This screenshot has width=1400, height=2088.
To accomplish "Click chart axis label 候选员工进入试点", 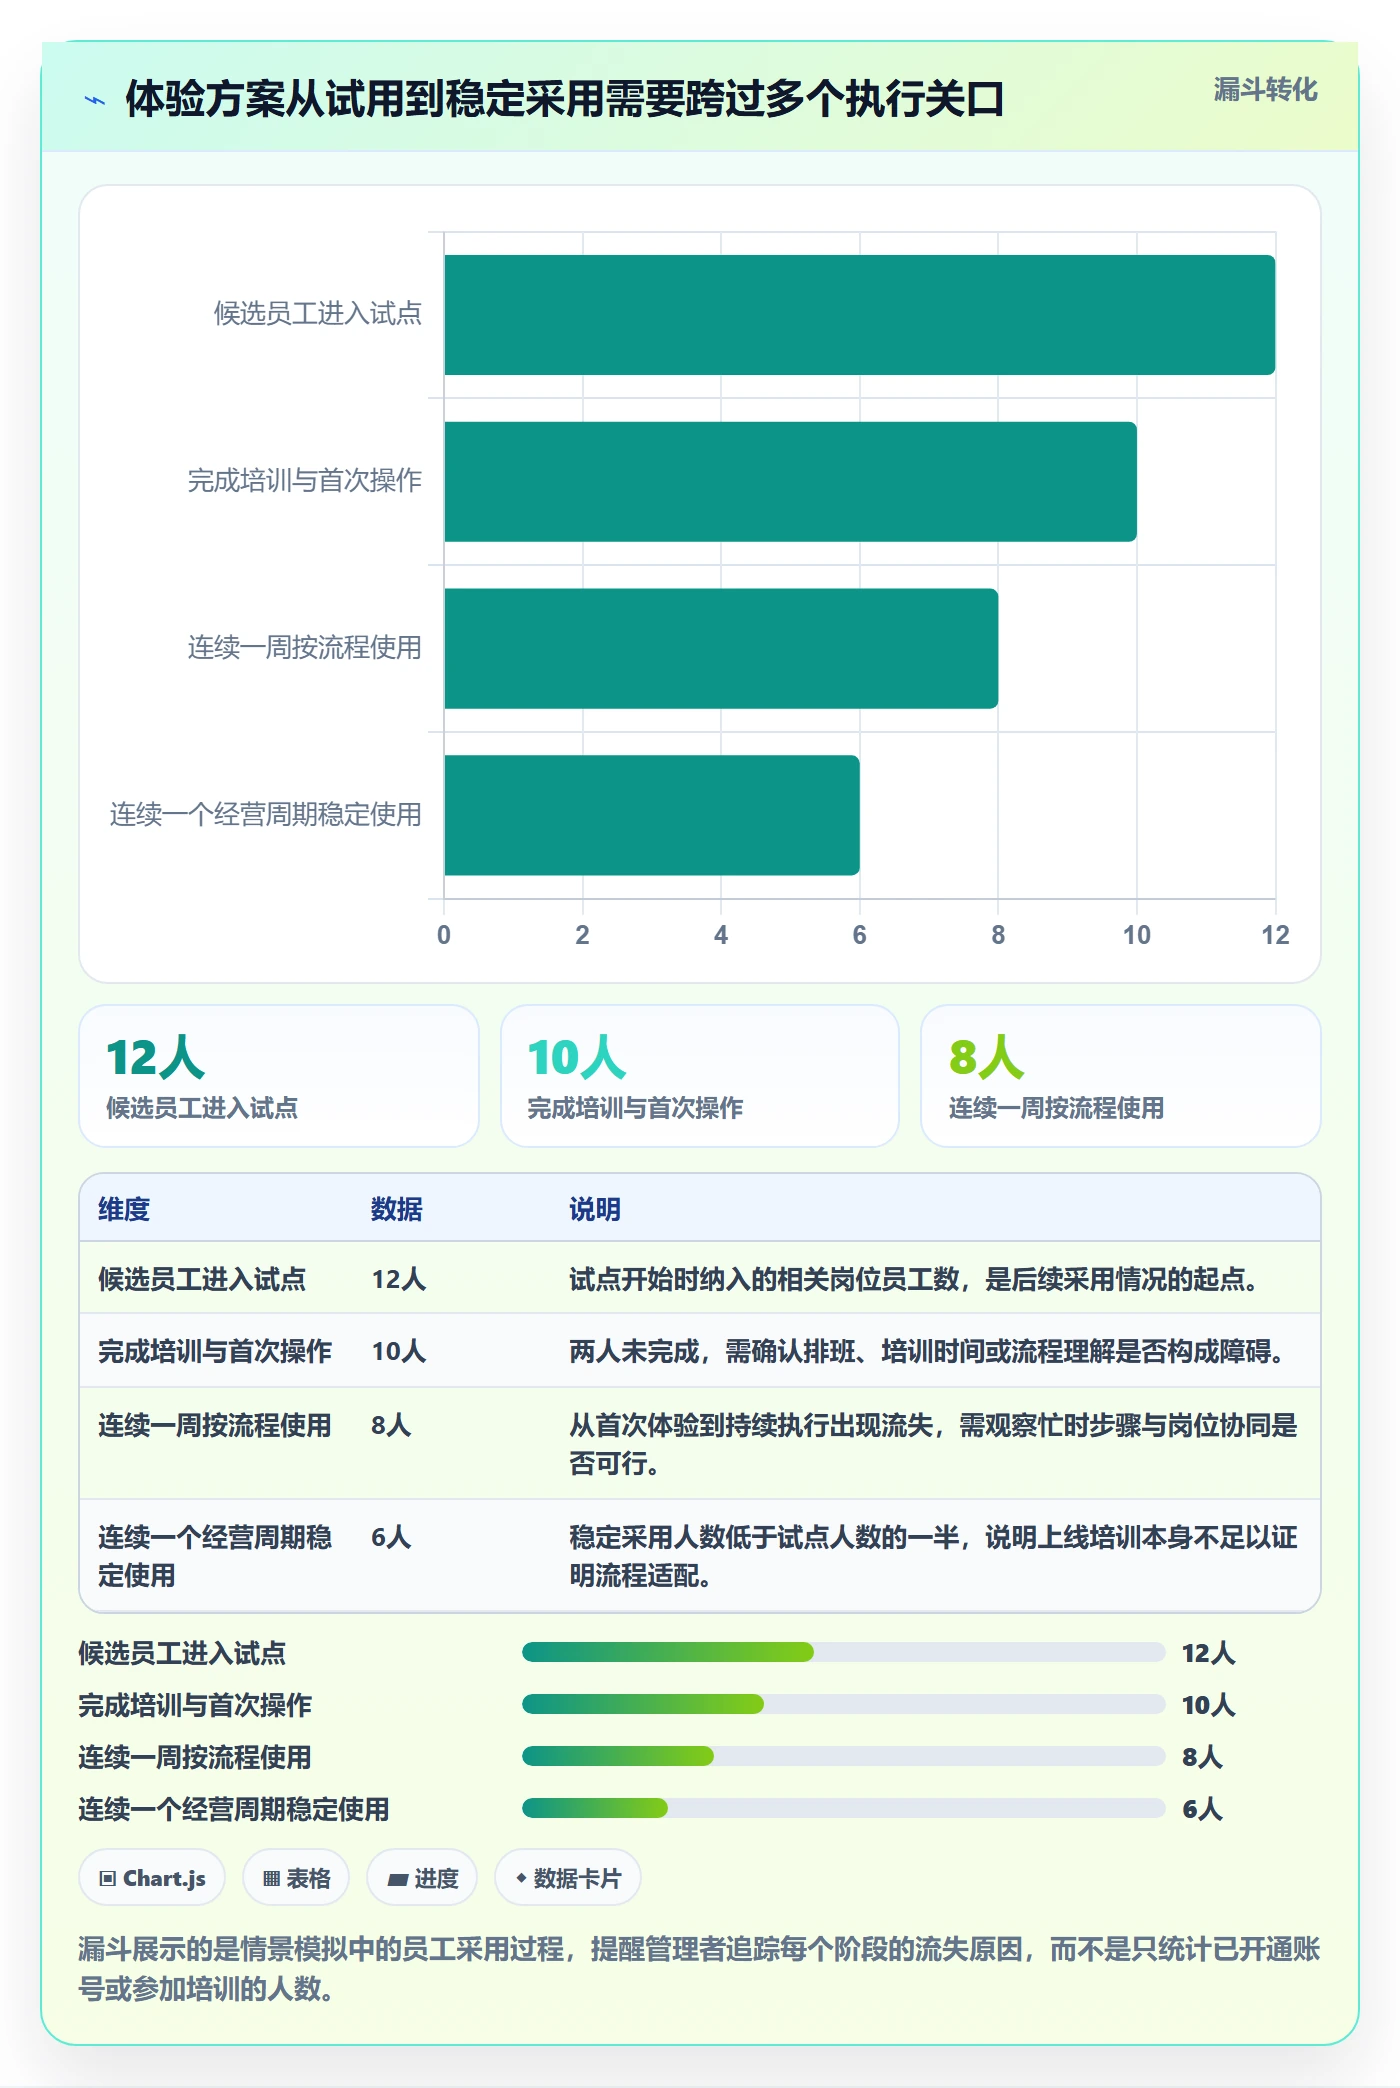I will click(x=318, y=314).
